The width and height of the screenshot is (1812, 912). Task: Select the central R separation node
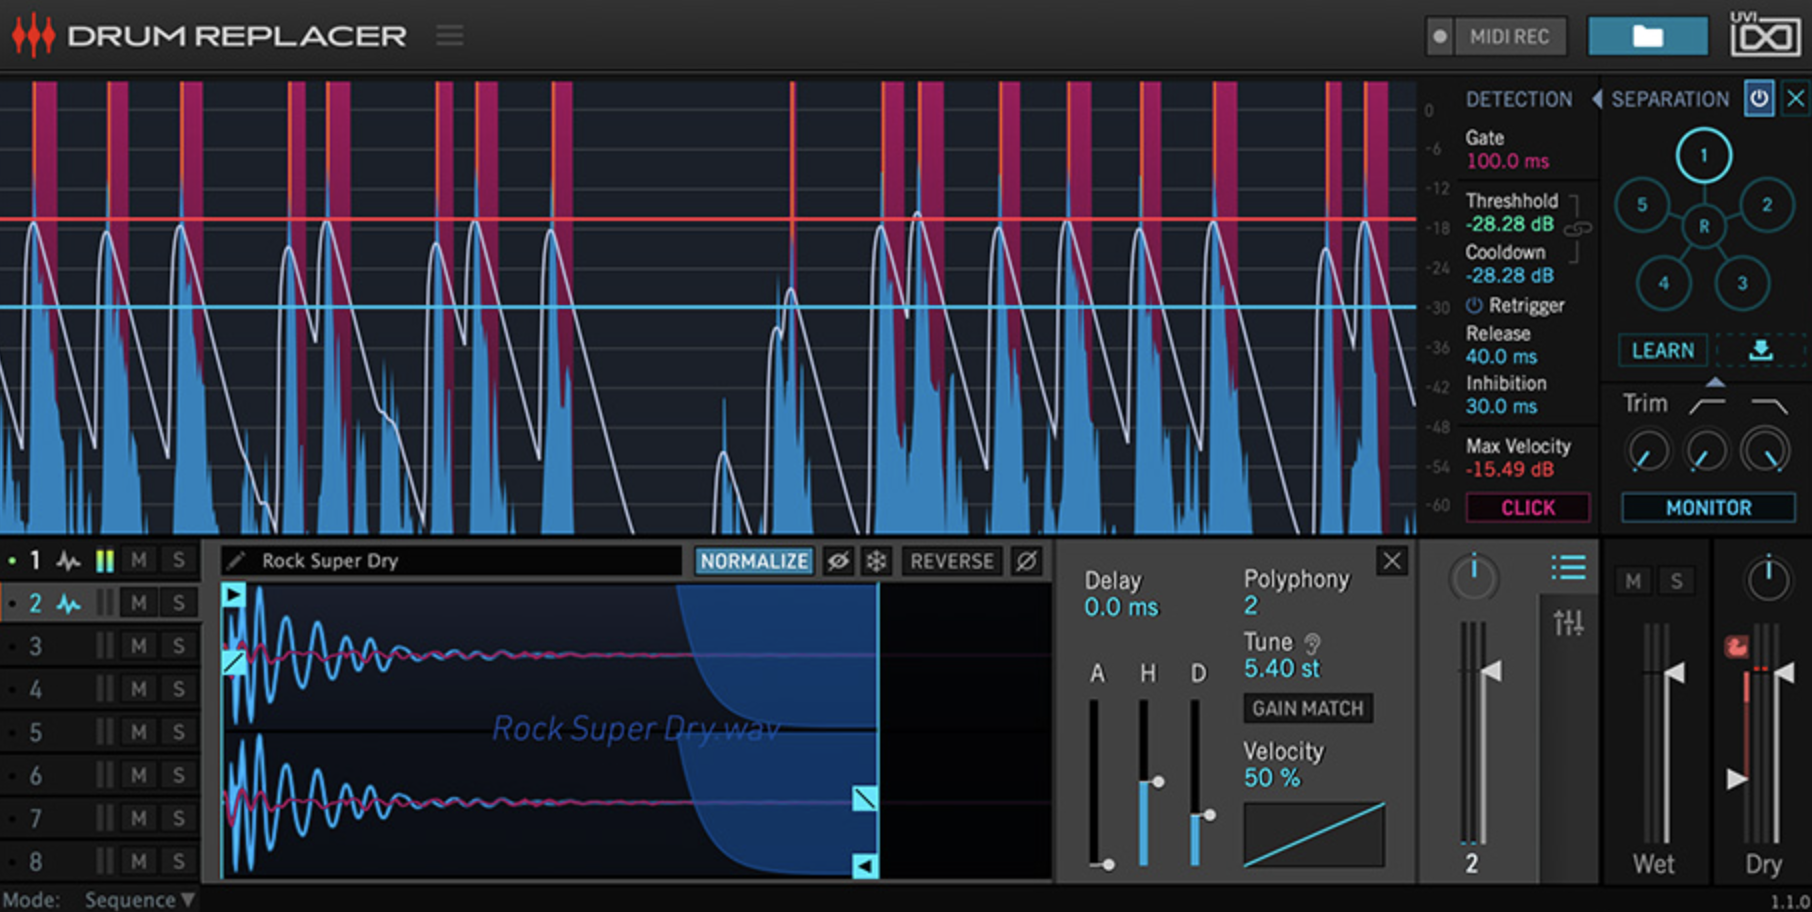1704,226
